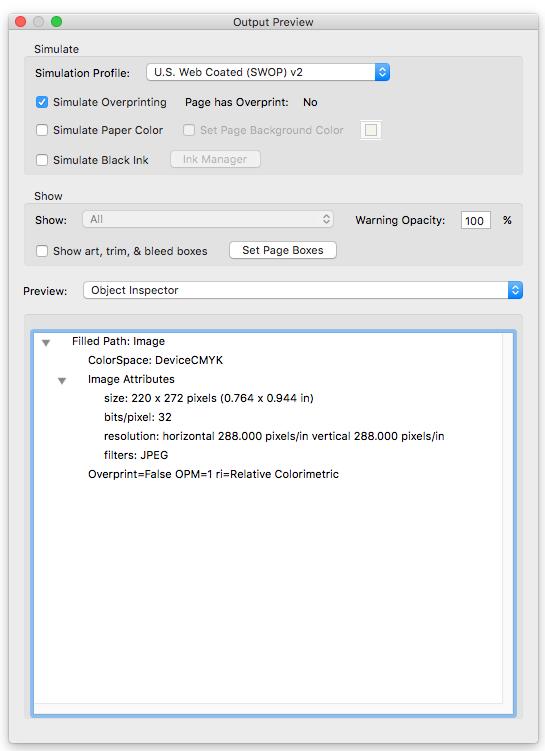Open the Show All dropdown

point(208,219)
